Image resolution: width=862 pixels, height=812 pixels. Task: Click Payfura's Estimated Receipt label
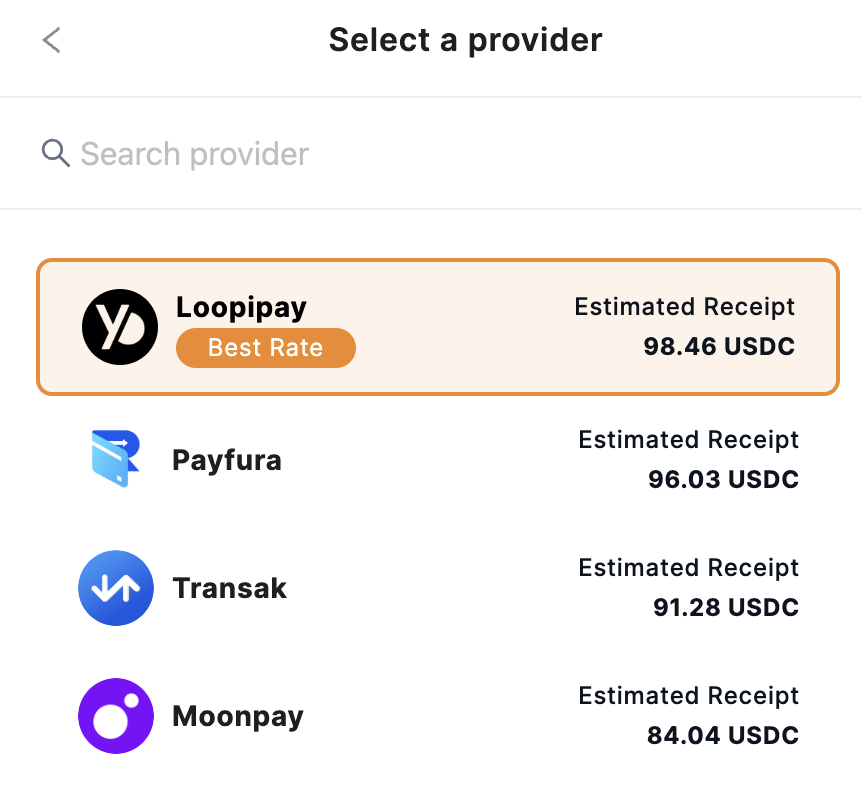click(x=689, y=440)
